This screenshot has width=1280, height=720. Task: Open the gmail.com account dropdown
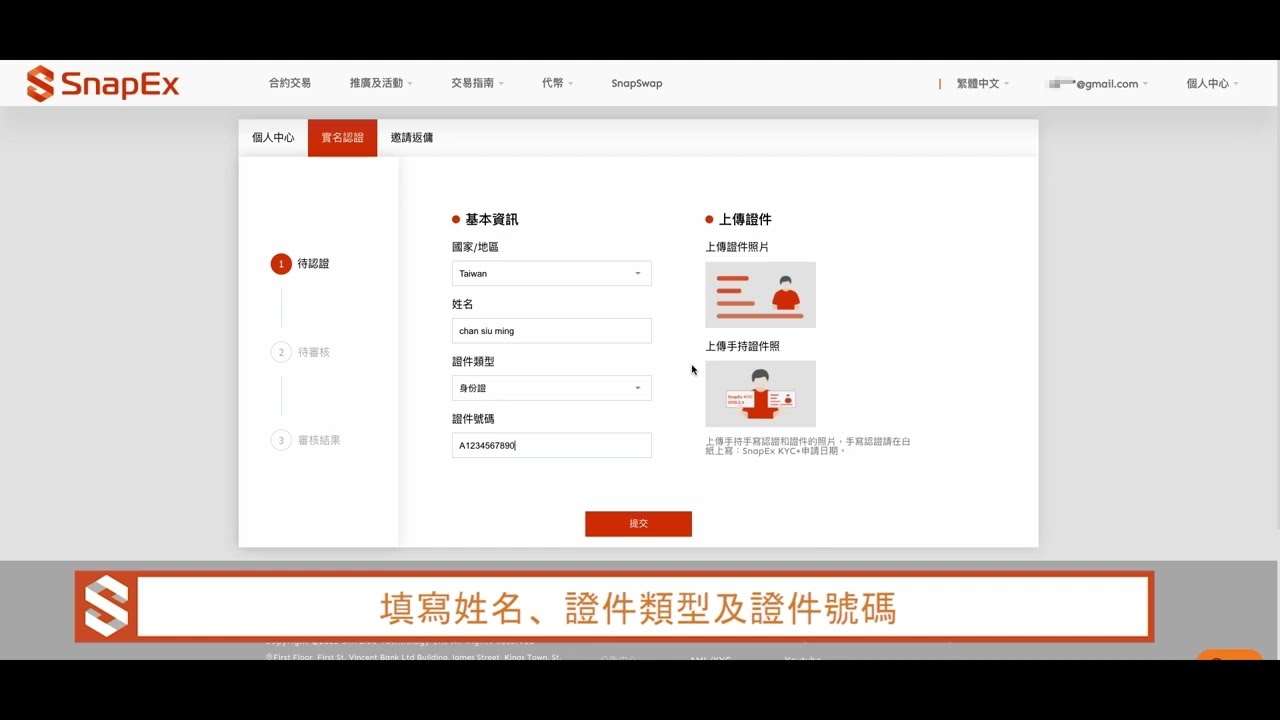(x=1097, y=83)
